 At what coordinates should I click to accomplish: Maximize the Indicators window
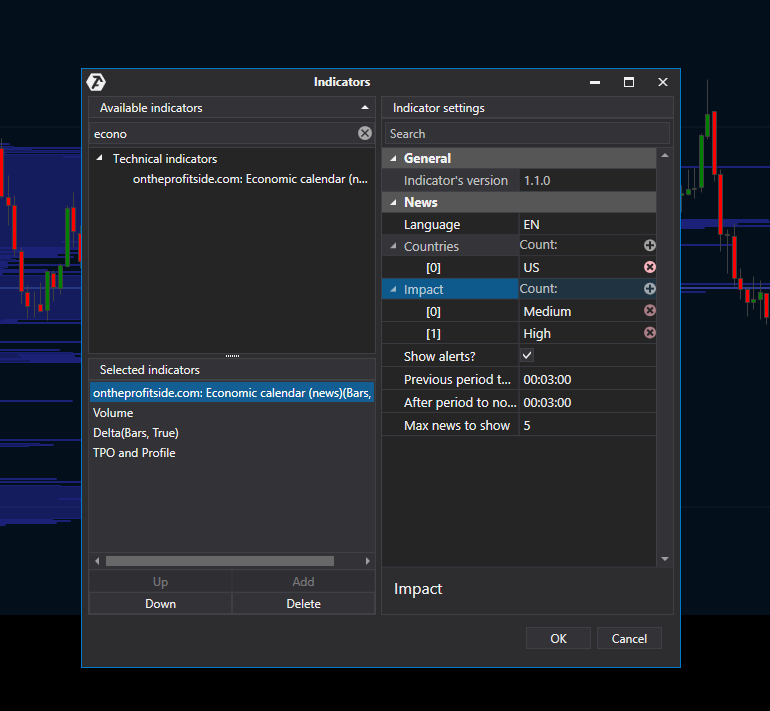tap(629, 82)
